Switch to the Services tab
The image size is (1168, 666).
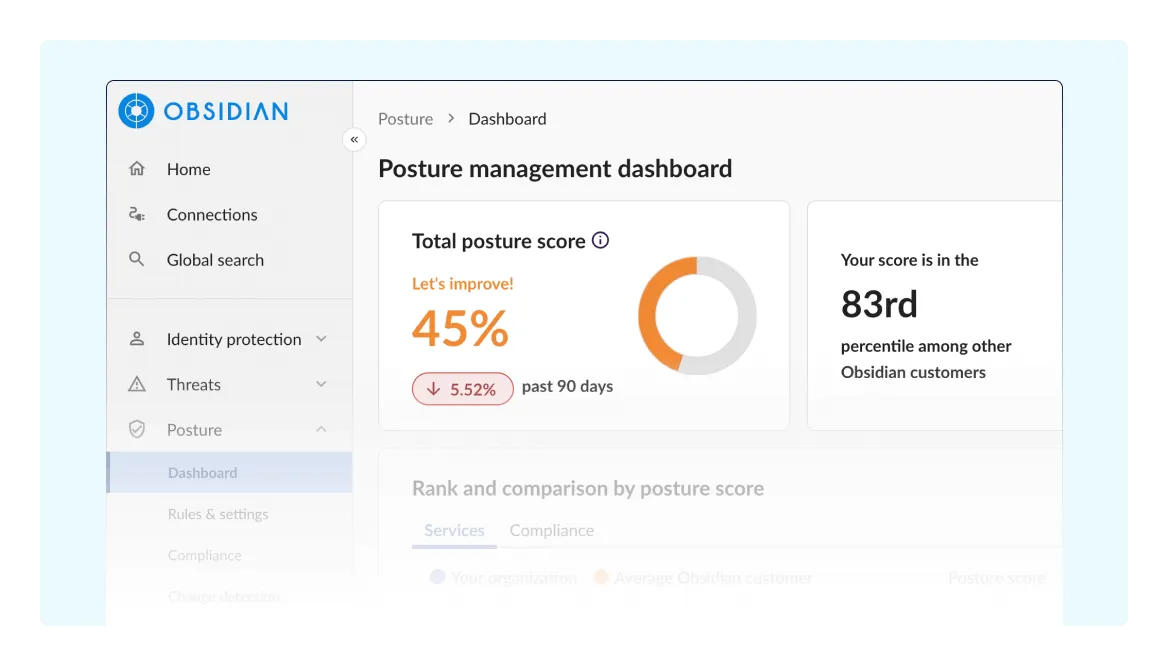coord(454,530)
